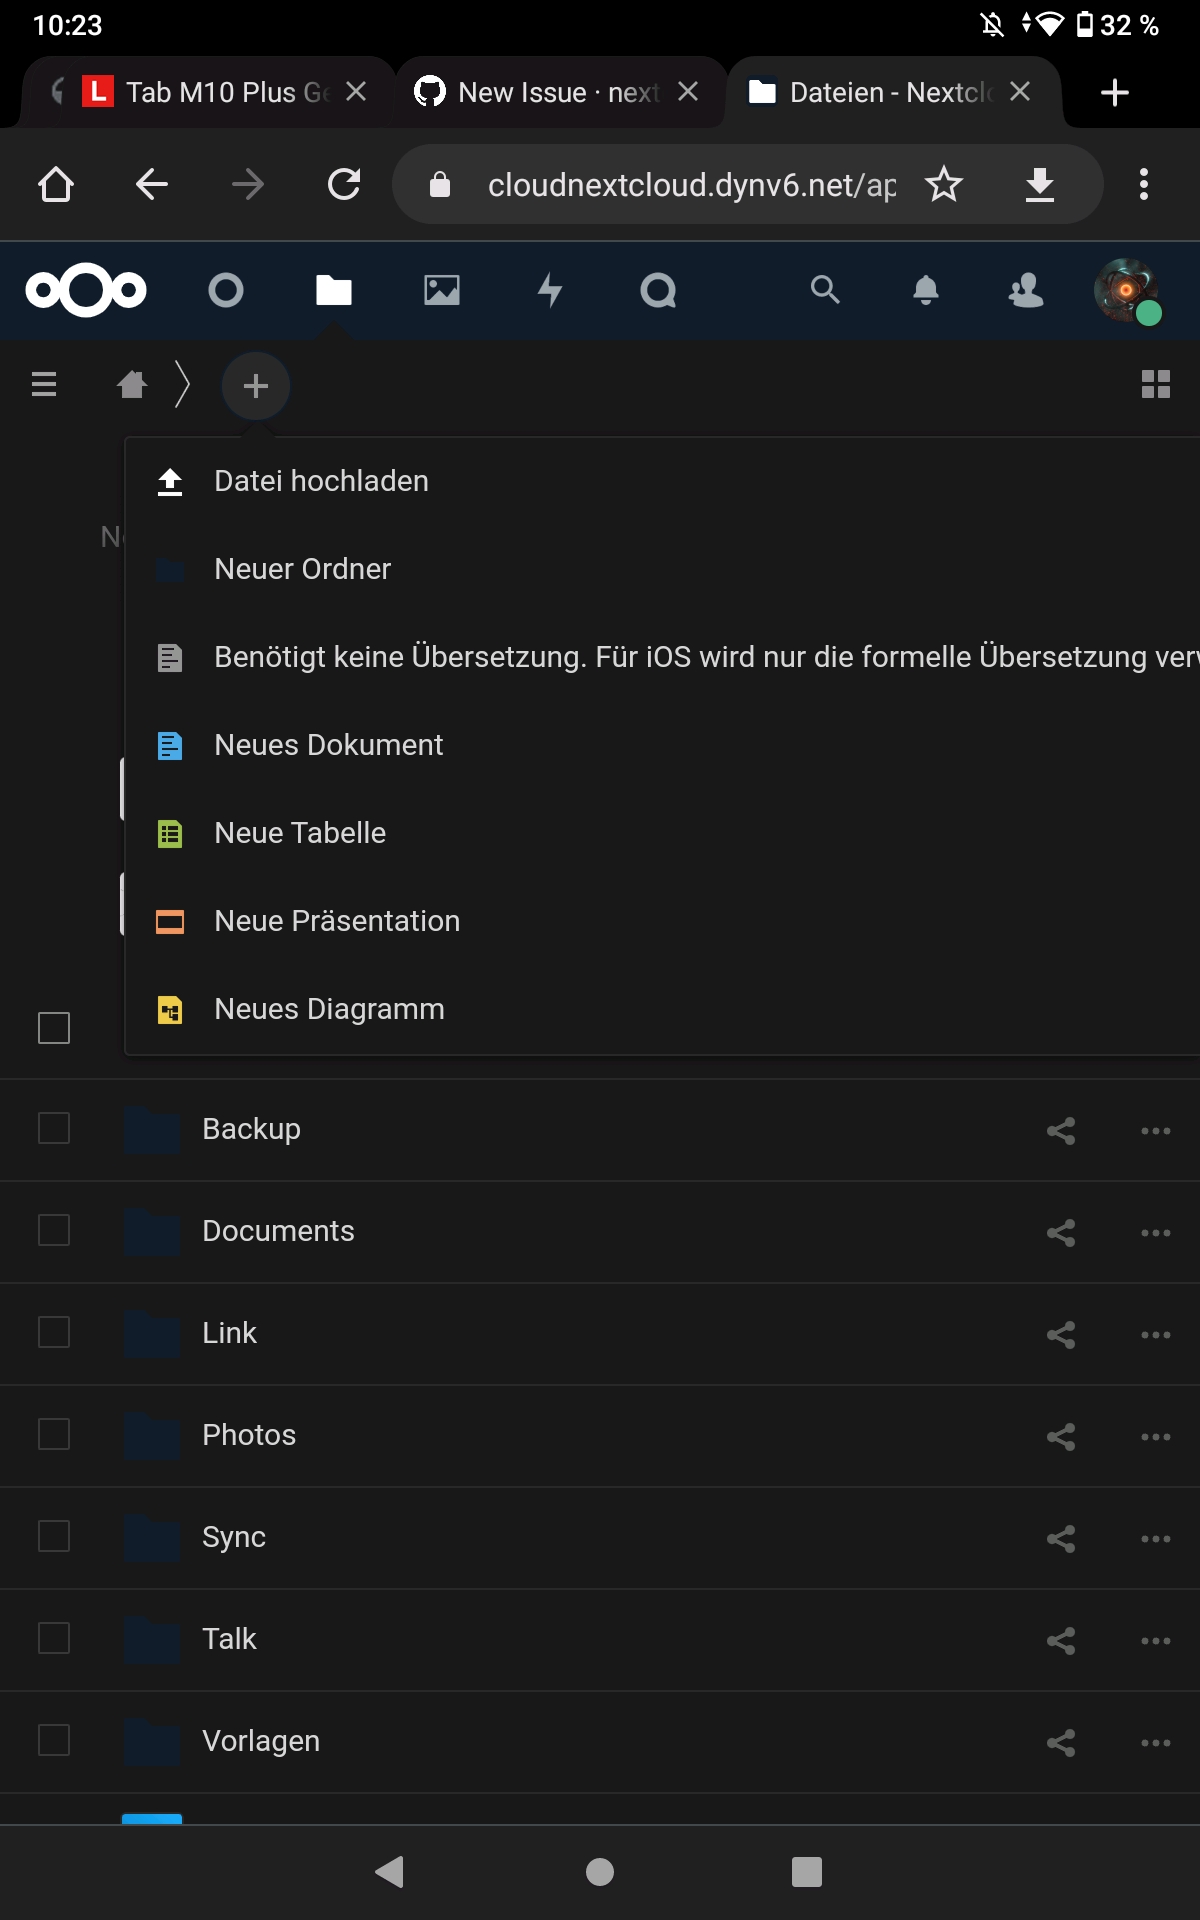The width and height of the screenshot is (1200, 1920).
Task: Focus the URL address field
Action: [692, 185]
